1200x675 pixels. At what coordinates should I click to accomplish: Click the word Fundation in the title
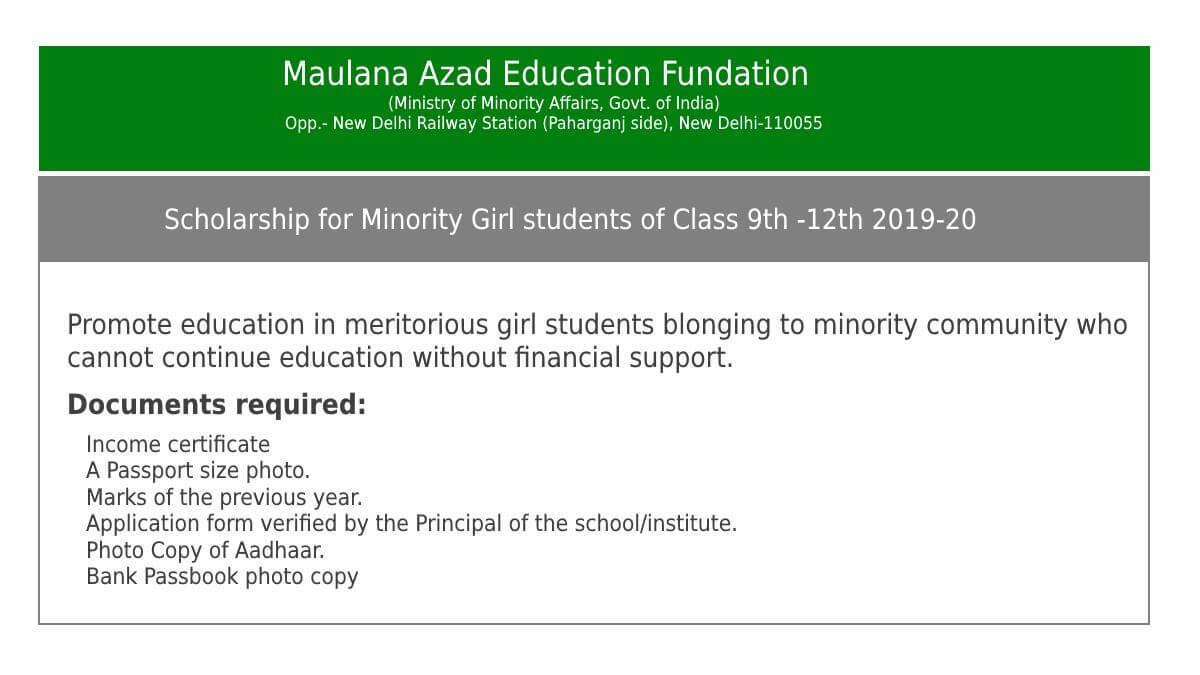coord(734,74)
